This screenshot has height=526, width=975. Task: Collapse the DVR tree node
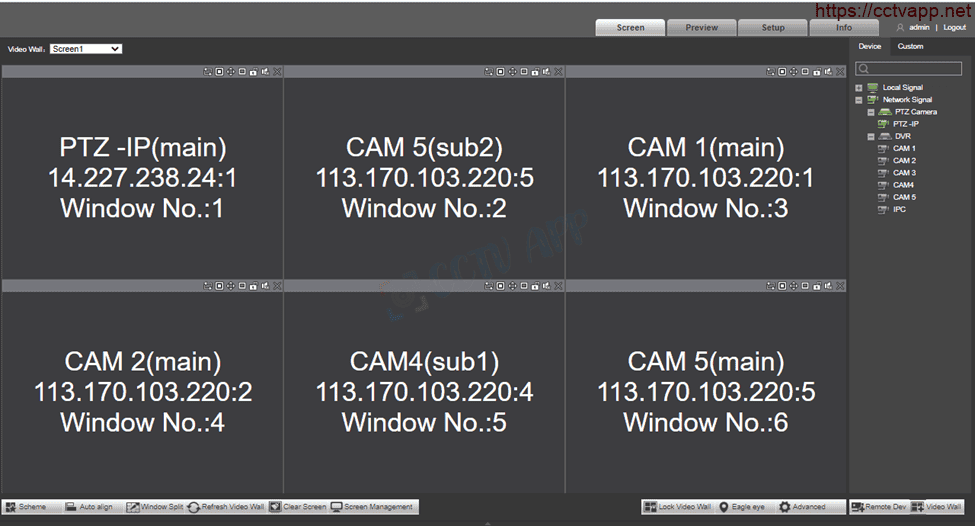[x=871, y=136]
